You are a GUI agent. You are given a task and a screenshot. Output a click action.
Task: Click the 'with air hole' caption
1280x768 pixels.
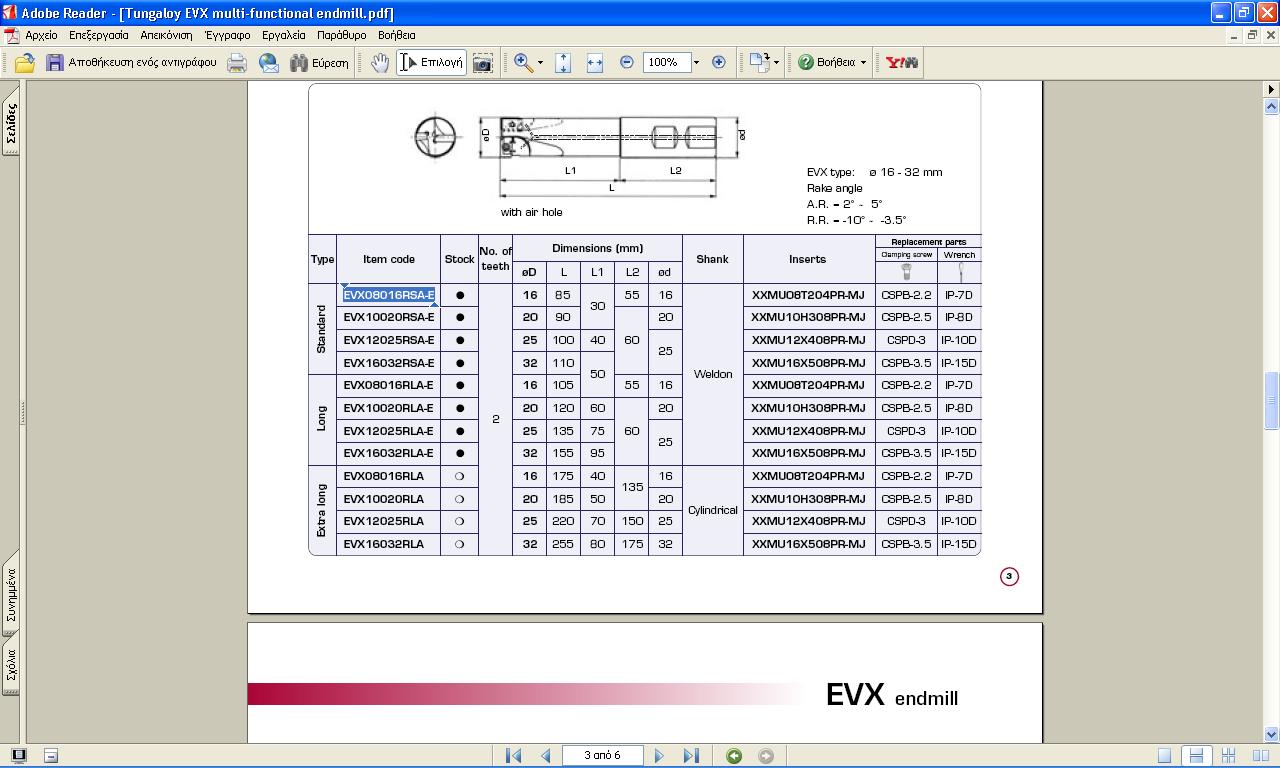pyautogui.click(x=531, y=212)
